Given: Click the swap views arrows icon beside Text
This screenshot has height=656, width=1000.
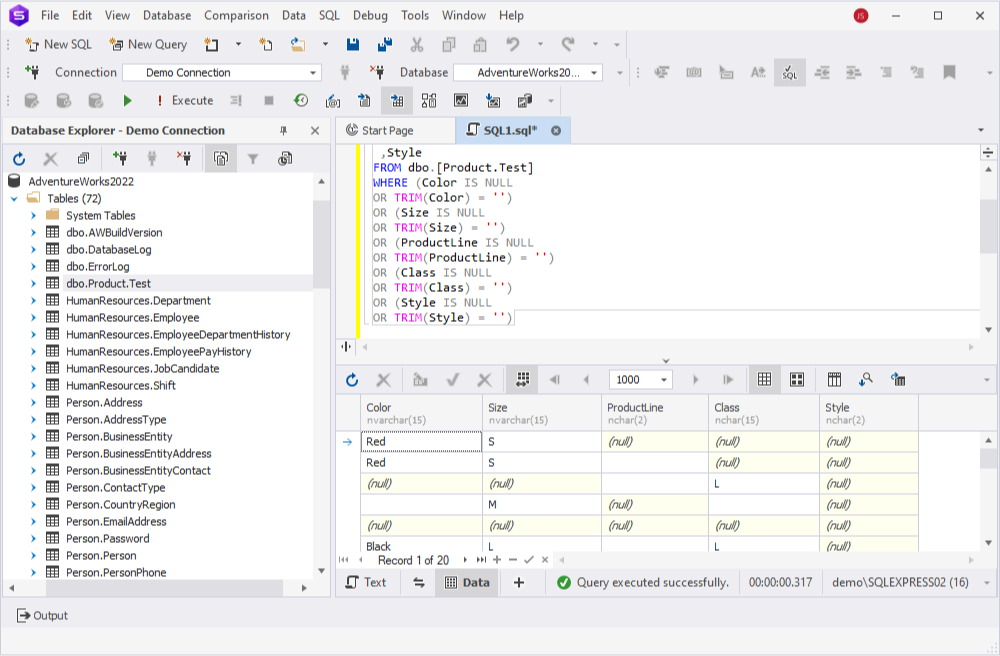Looking at the screenshot, I should 419,582.
